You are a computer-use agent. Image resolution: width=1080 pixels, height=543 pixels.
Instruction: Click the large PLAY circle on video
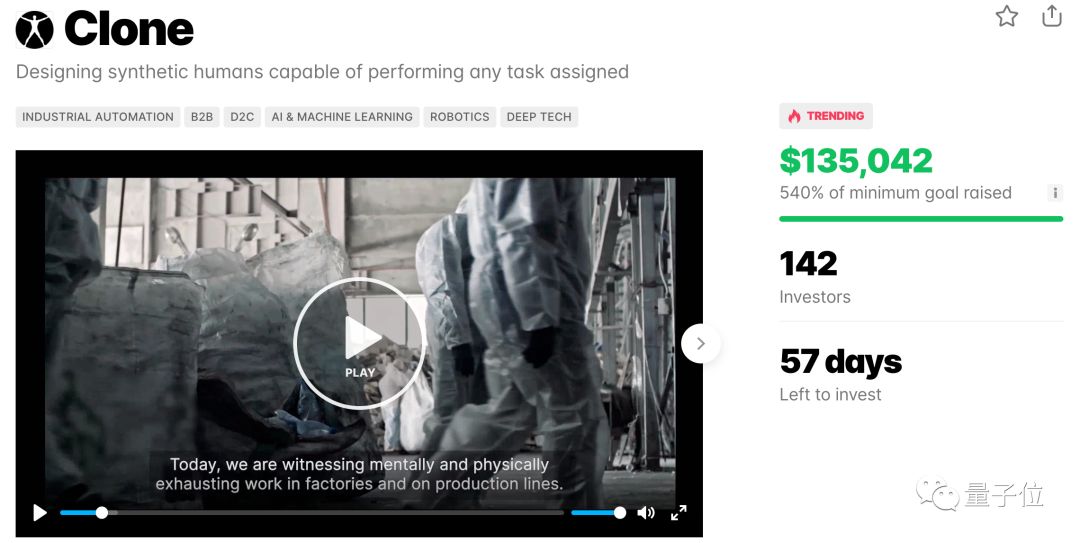pos(360,343)
